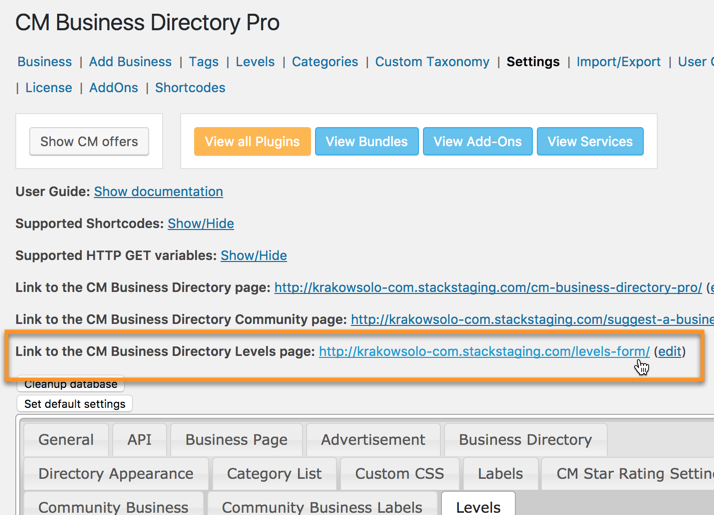Viewport: 714px width, 515px height.
Task: Click the View Add-Ons button
Action: tap(478, 142)
